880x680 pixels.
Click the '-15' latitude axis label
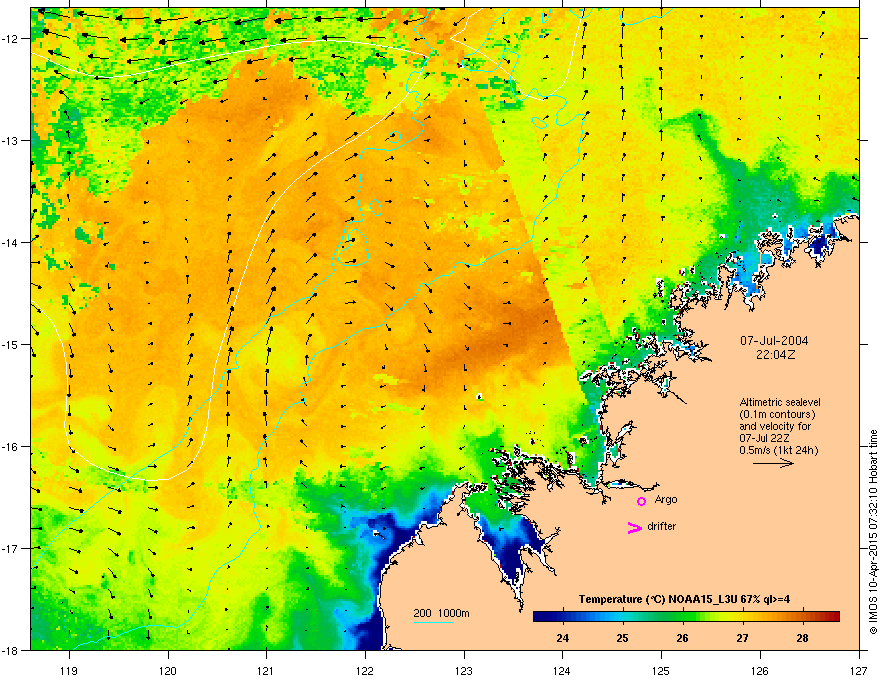point(9,344)
